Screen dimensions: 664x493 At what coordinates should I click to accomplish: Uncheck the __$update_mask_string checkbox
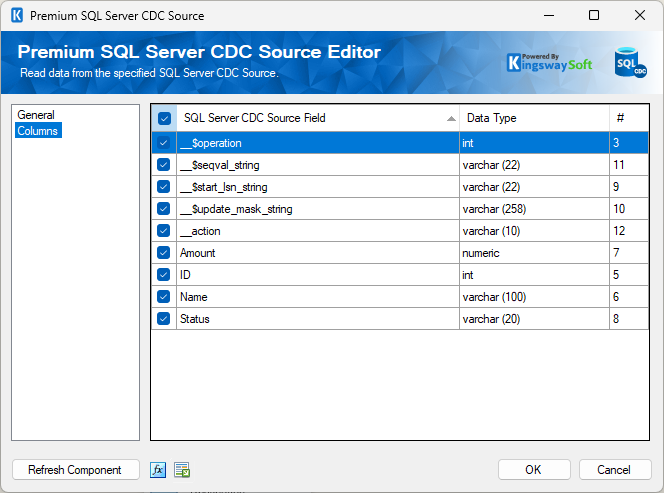(x=163, y=209)
